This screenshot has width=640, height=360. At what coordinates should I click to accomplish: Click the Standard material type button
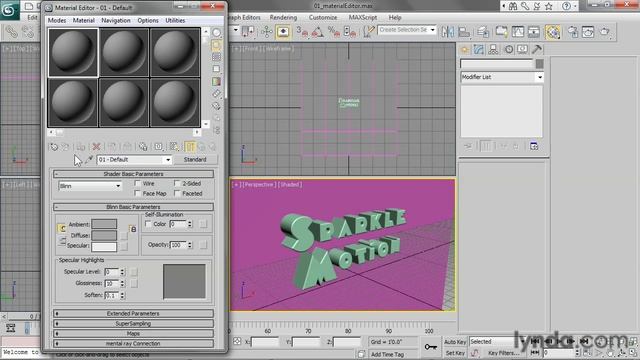pos(195,160)
